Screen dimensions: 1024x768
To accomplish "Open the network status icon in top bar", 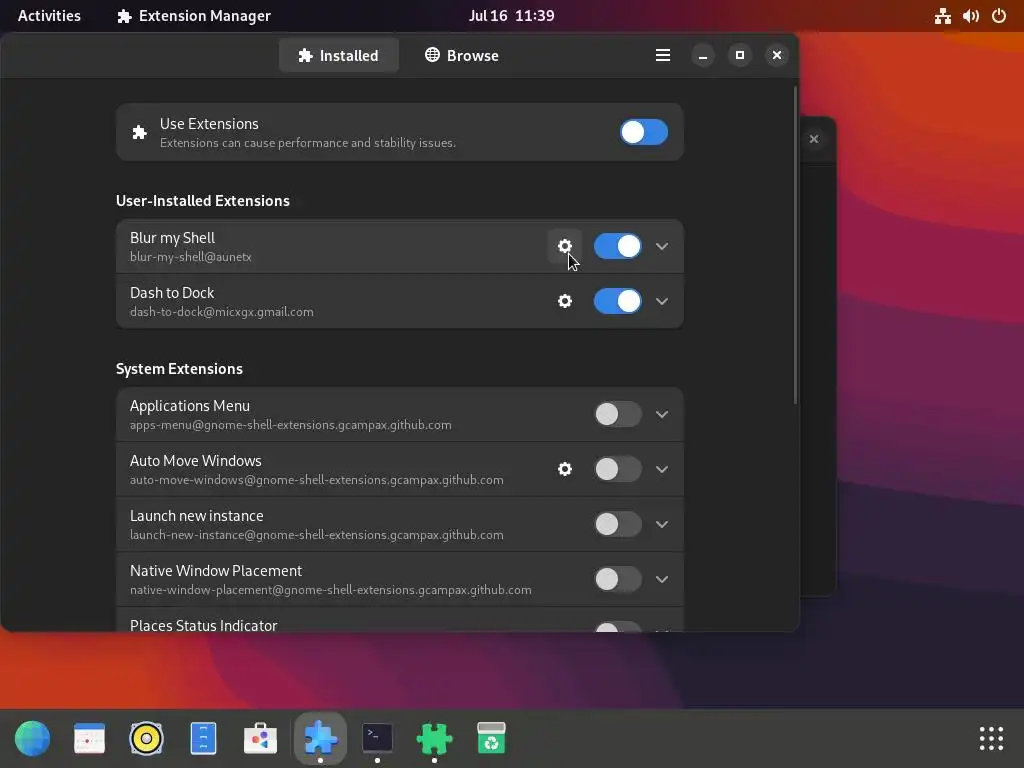I will click(942, 16).
